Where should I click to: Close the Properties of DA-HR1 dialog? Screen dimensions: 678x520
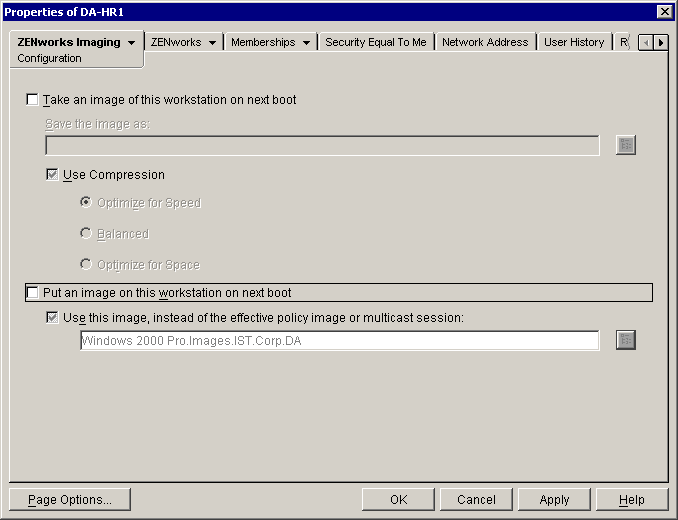coord(664,12)
